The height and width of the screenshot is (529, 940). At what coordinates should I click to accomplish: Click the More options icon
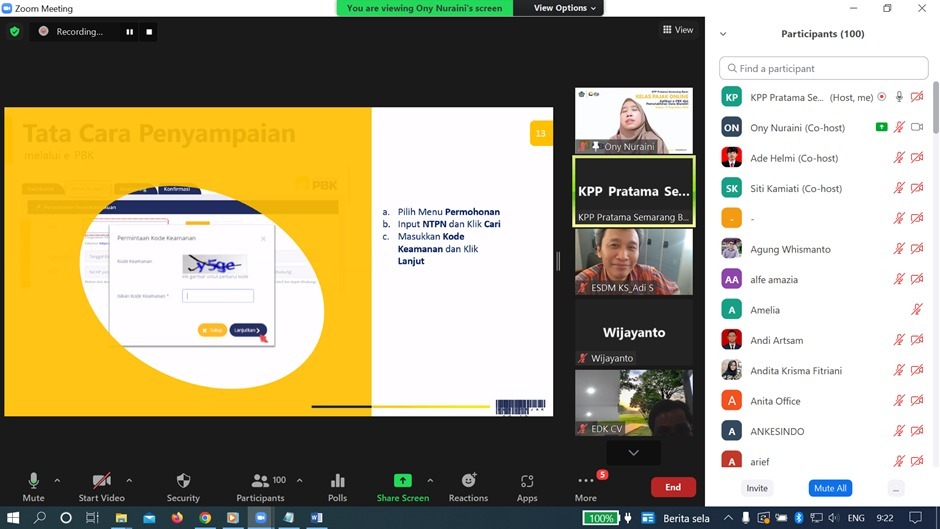[586, 481]
